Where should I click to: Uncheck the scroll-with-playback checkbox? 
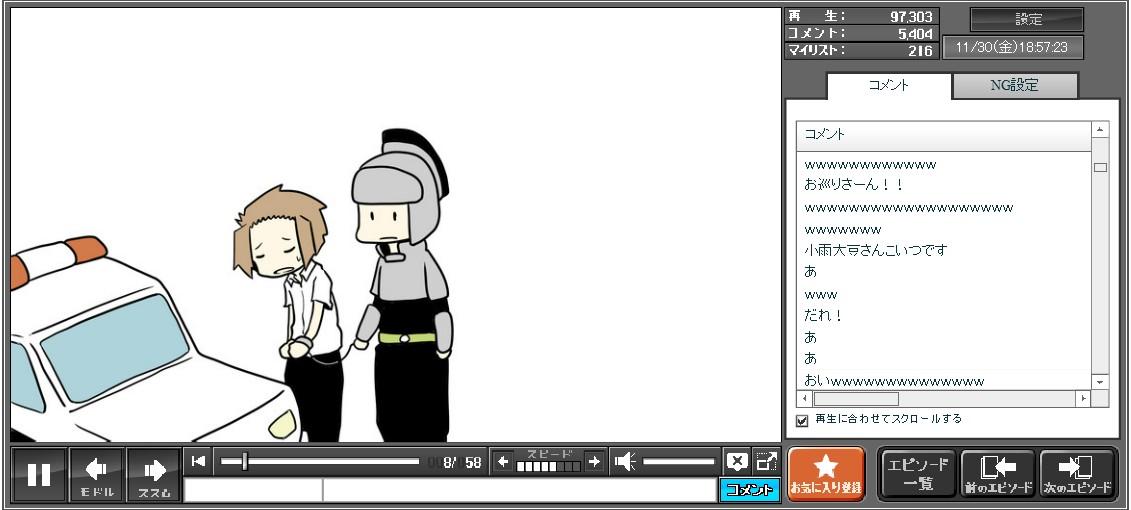click(x=802, y=420)
